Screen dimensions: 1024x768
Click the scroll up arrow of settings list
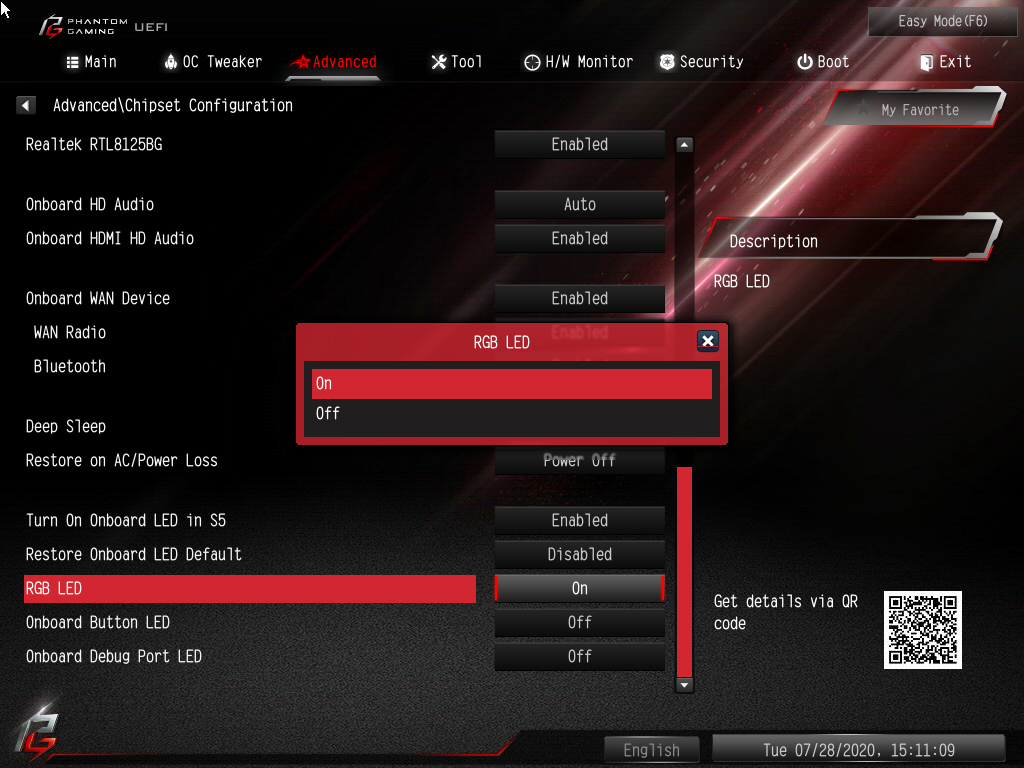point(684,145)
